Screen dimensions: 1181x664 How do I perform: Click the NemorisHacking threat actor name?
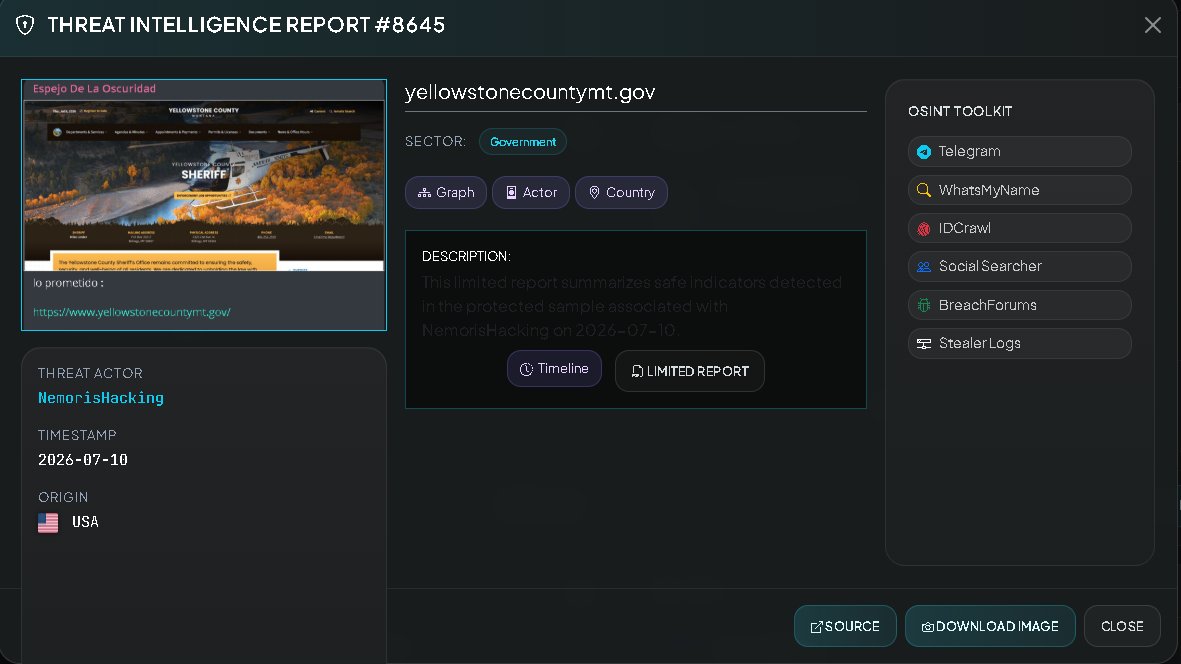coord(101,397)
